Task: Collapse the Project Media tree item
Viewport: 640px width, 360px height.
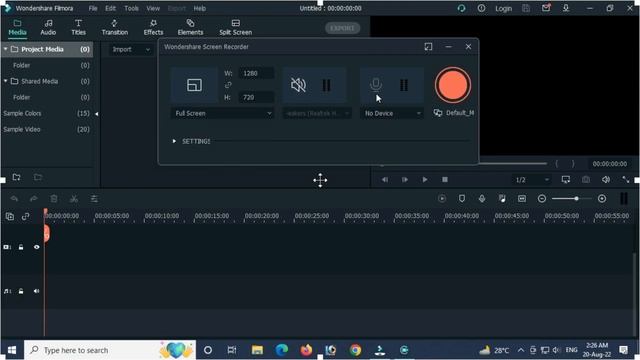Action: point(6,49)
